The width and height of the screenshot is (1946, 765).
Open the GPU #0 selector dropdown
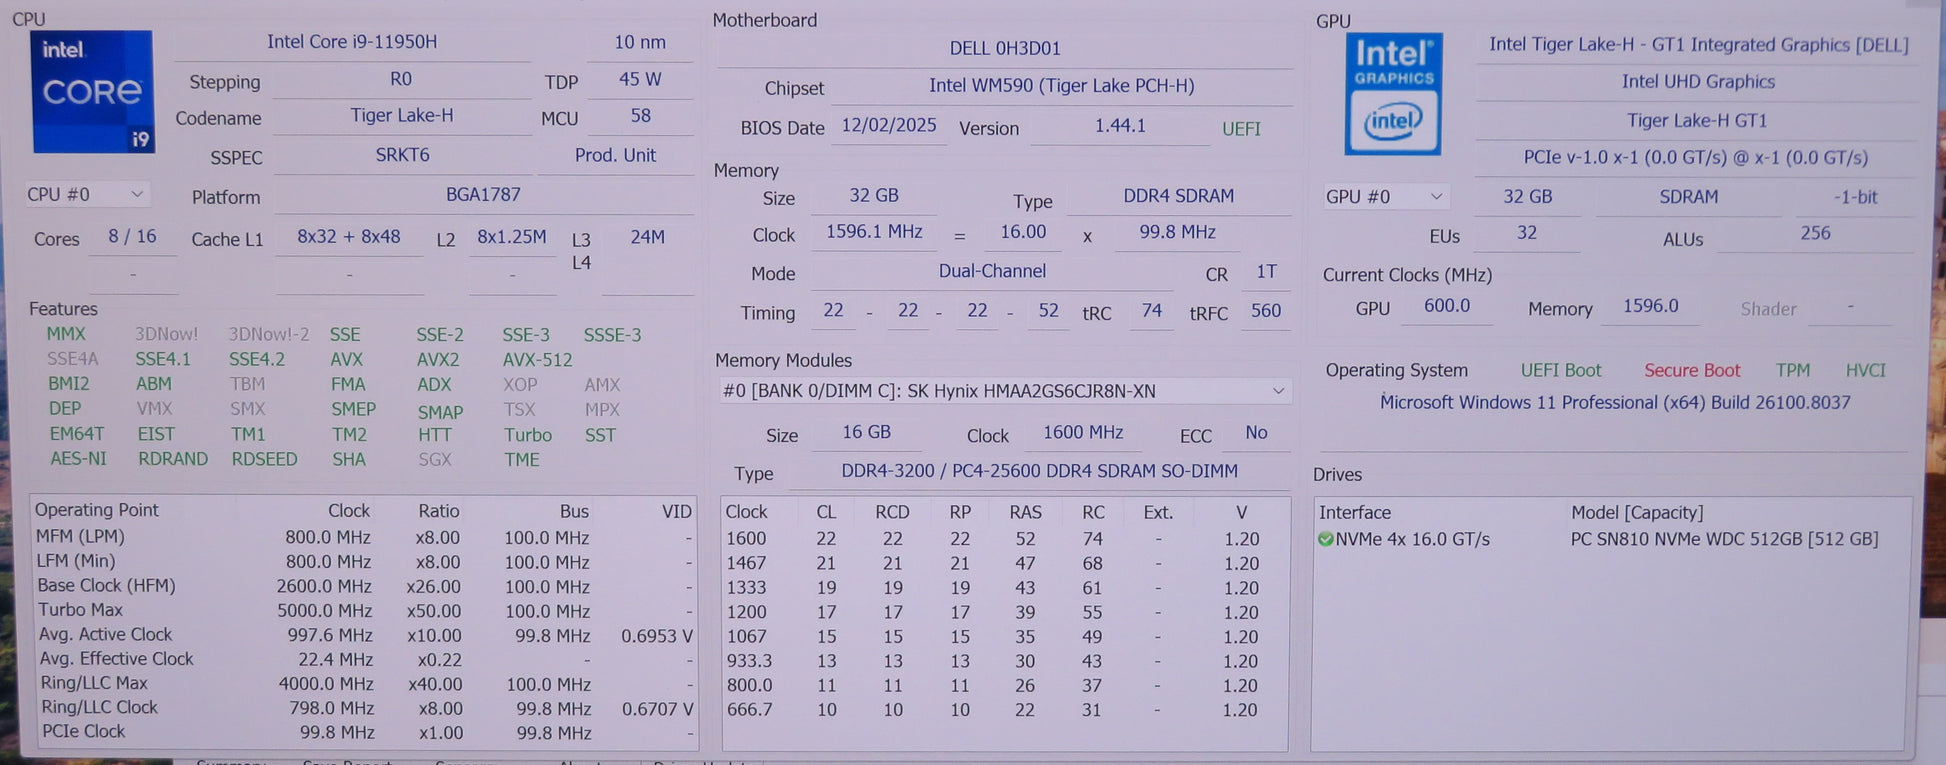(x=1385, y=197)
